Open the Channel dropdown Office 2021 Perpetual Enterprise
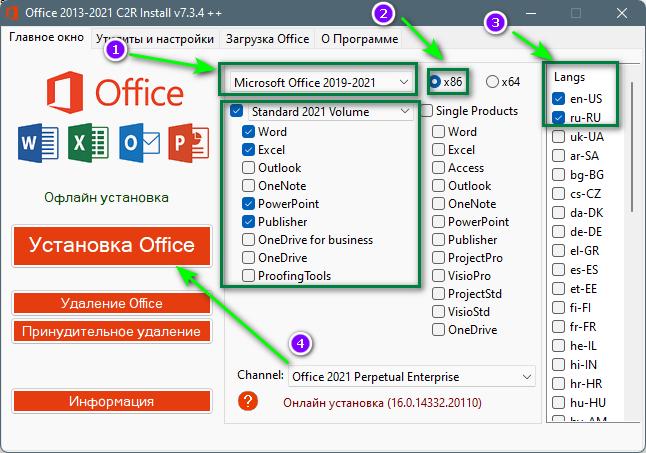Screen dimensions: 646x453 [412, 376]
